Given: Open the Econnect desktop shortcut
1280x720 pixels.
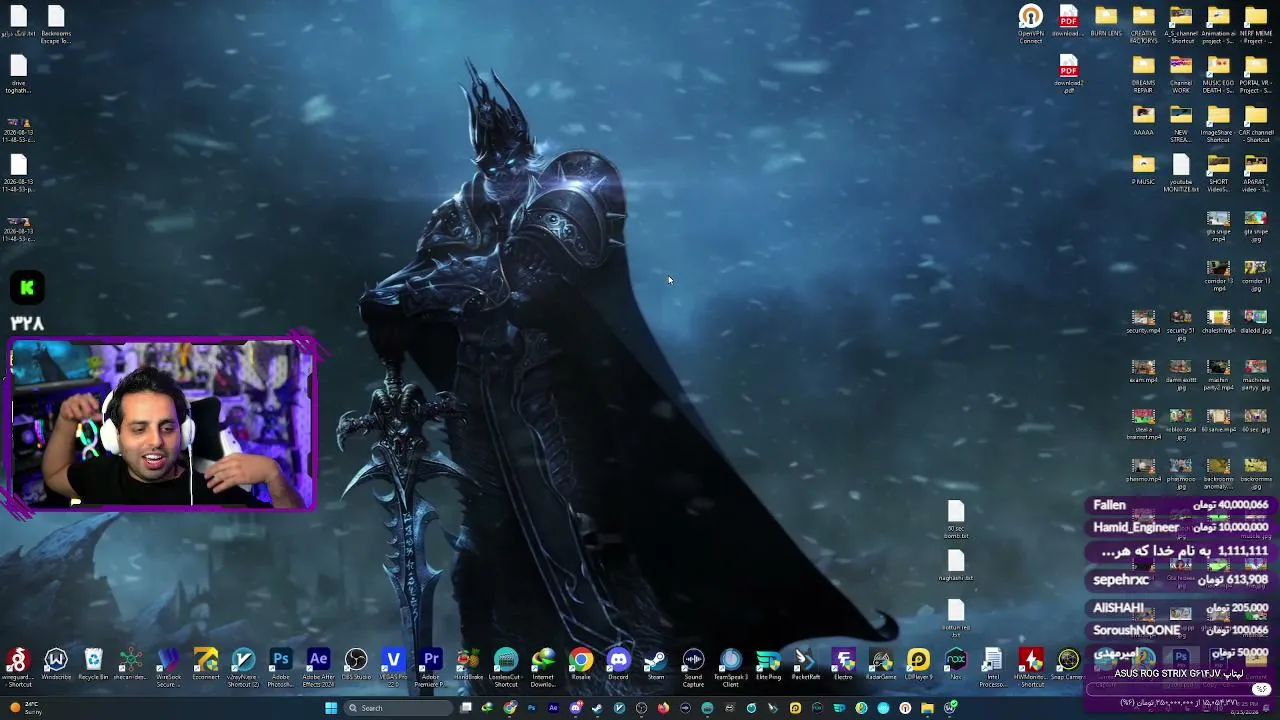Looking at the screenshot, I should [x=206, y=665].
